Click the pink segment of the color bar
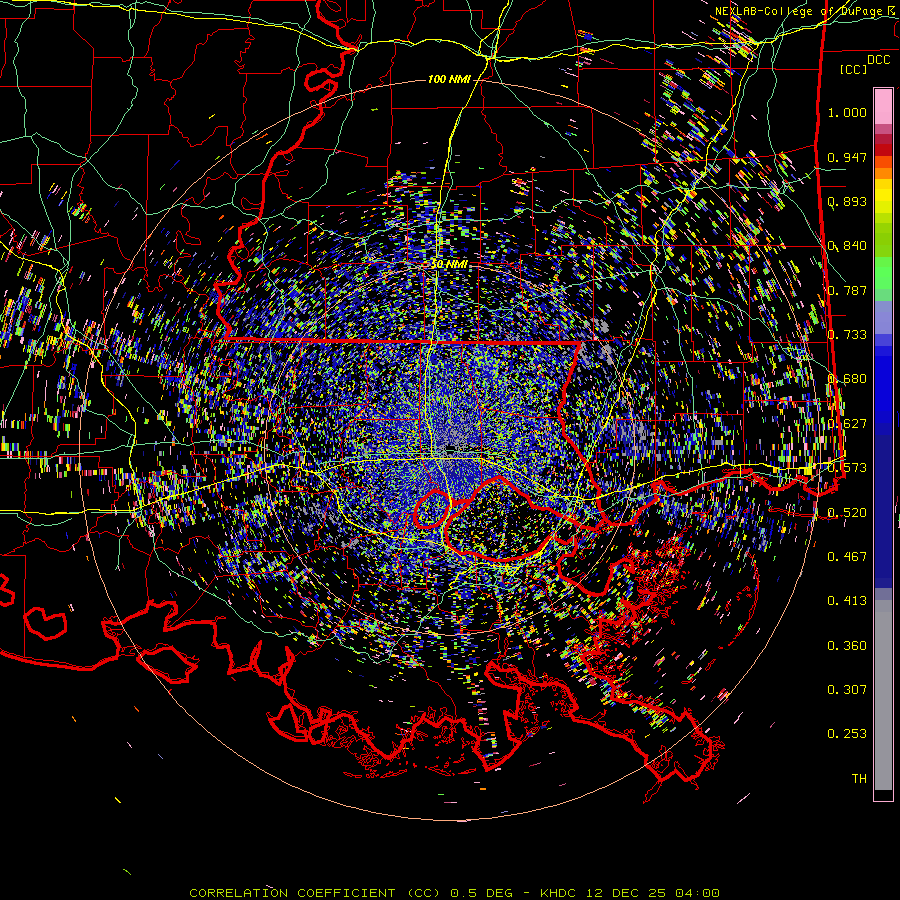The height and width of the screenshot is (900, 900). pos(883,107)
